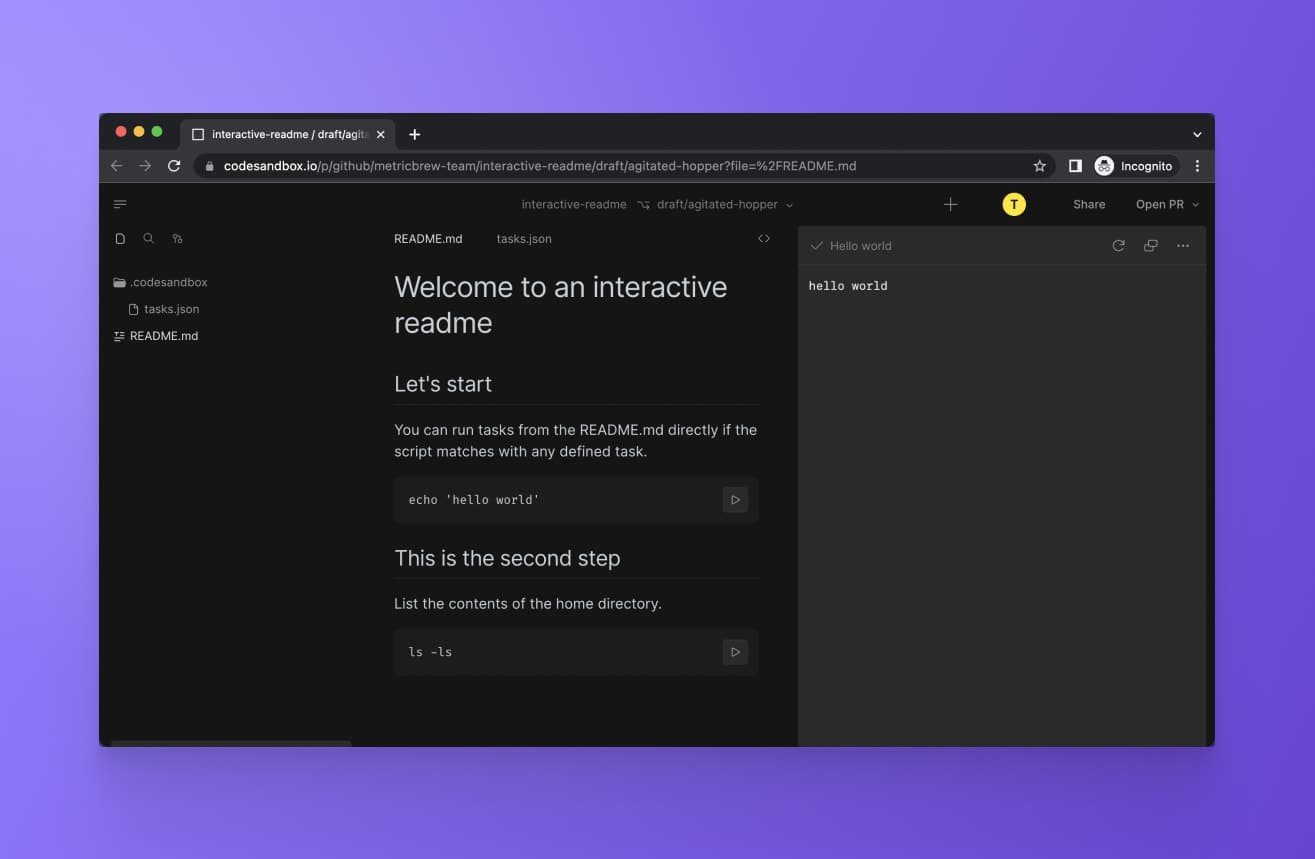The width and height of the screenshot is (1315, 859).
Task: Open the terminal overflow menu with three dots
Action: pyautogui.click(x=1183, y=245)
